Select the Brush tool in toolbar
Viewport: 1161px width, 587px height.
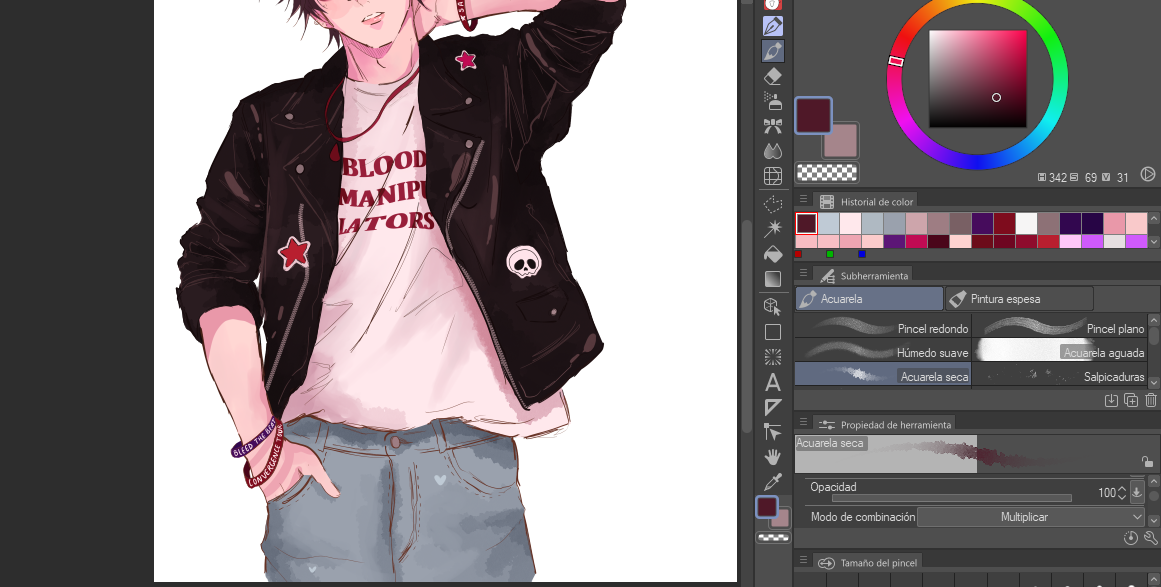pyautogui.click(x=772, y=51)
